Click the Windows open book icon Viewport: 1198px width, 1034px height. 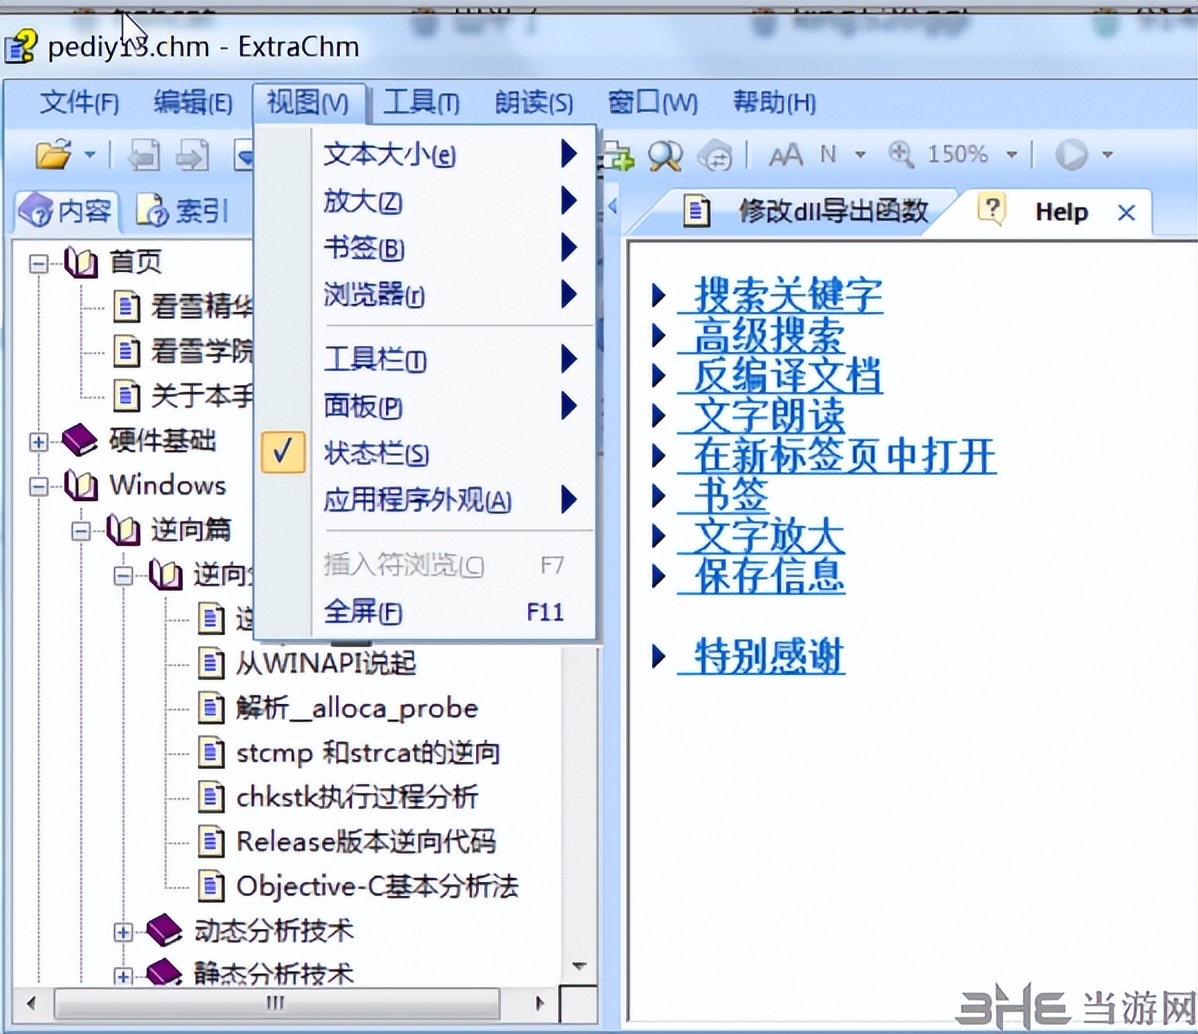(x=81, y=485)
